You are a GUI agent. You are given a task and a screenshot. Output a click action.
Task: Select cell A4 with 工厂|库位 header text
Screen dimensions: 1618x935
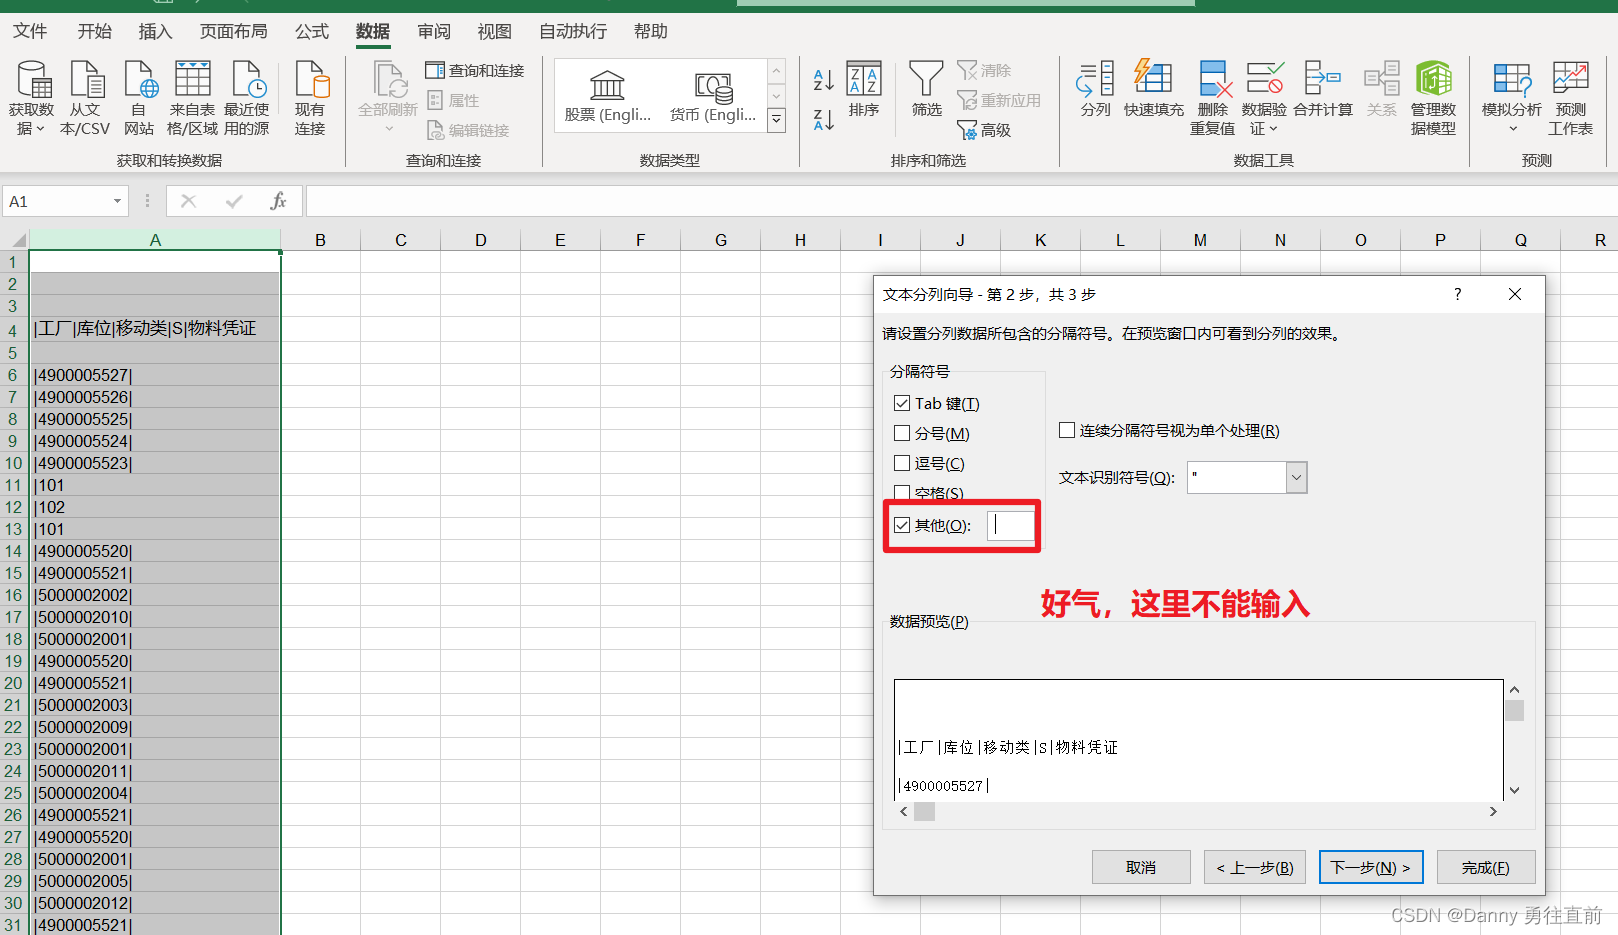(x=155, y=329)
